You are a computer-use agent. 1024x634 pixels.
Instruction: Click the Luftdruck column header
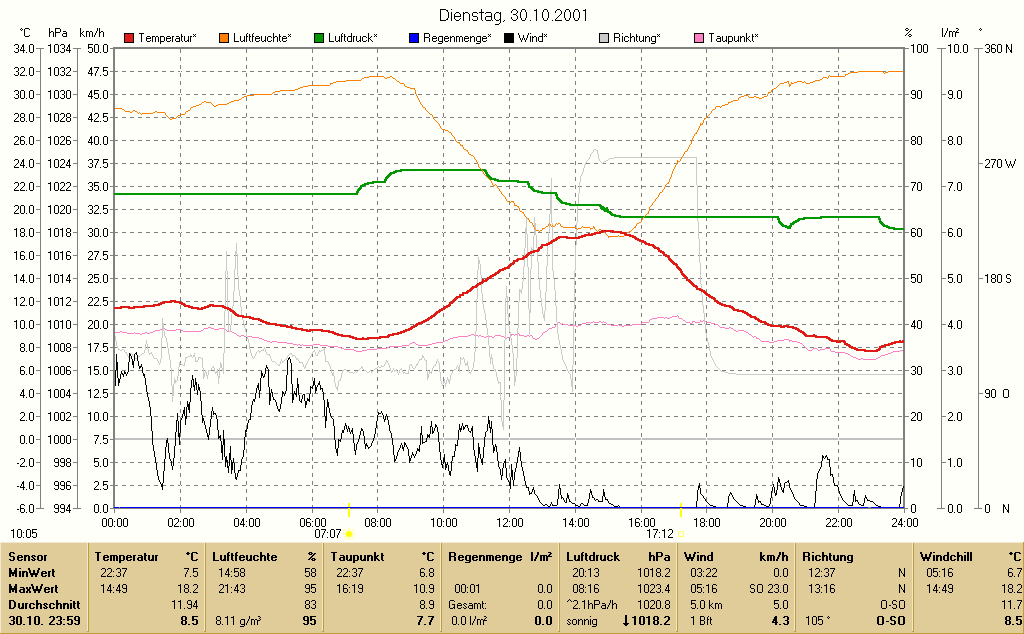[592, 557]
